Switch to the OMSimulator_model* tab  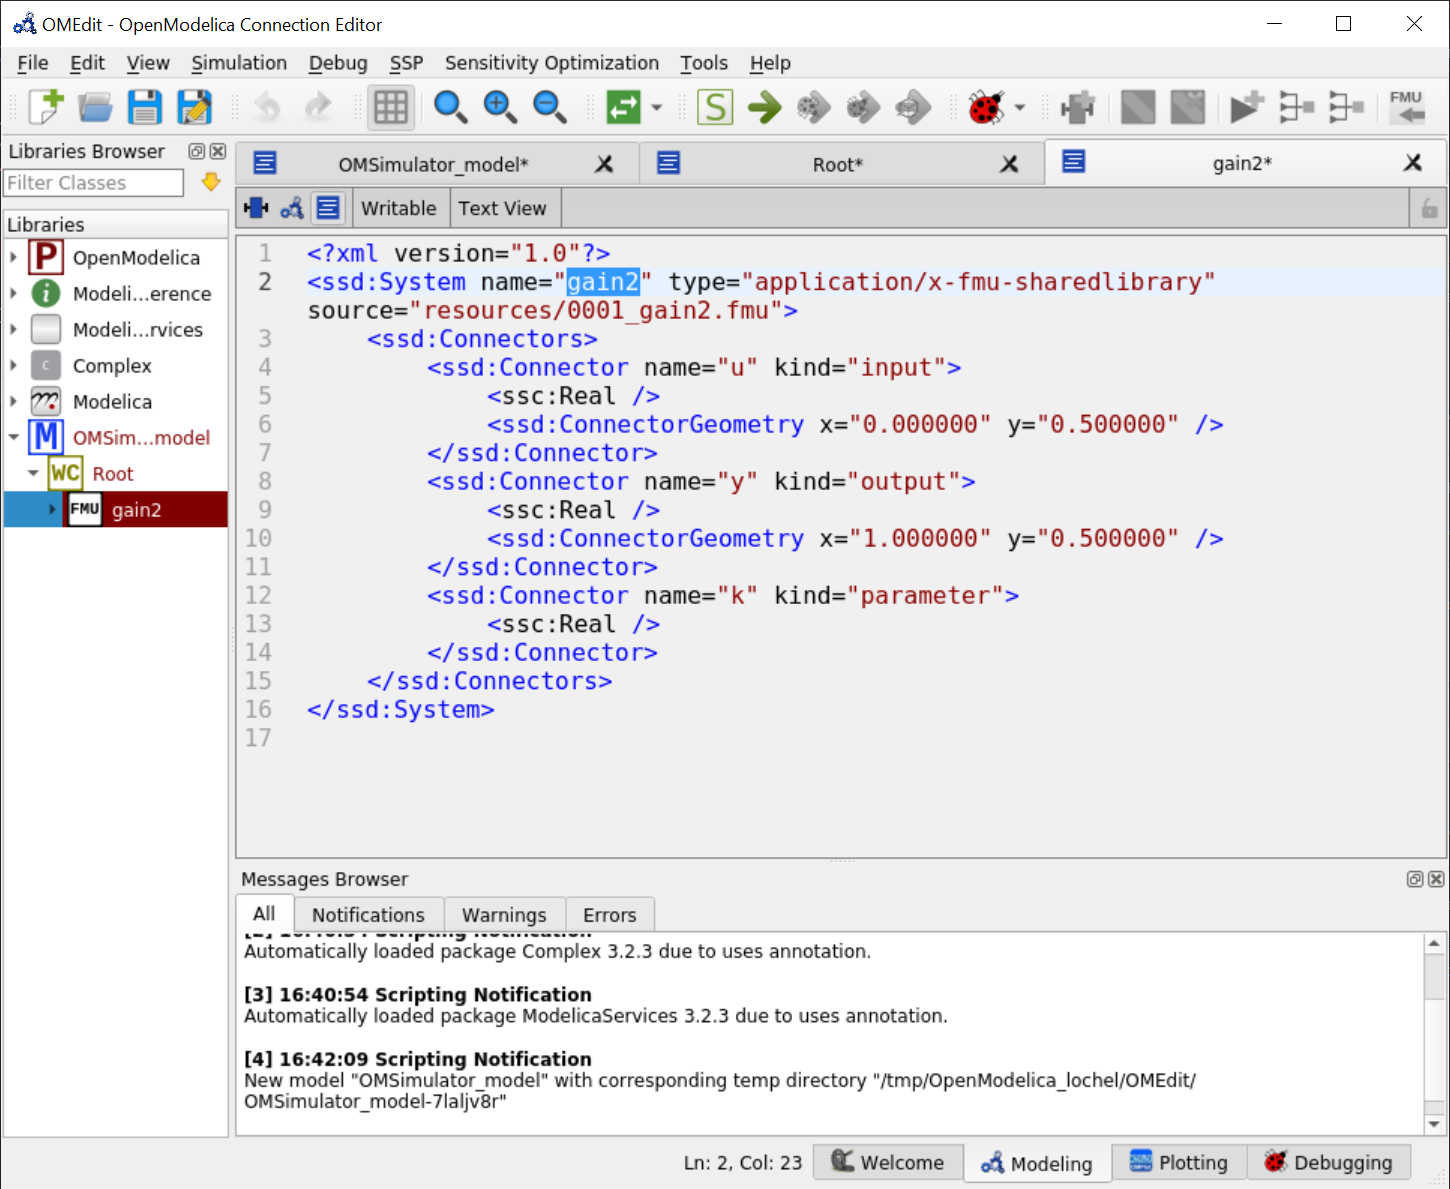(x=433, y=164)
